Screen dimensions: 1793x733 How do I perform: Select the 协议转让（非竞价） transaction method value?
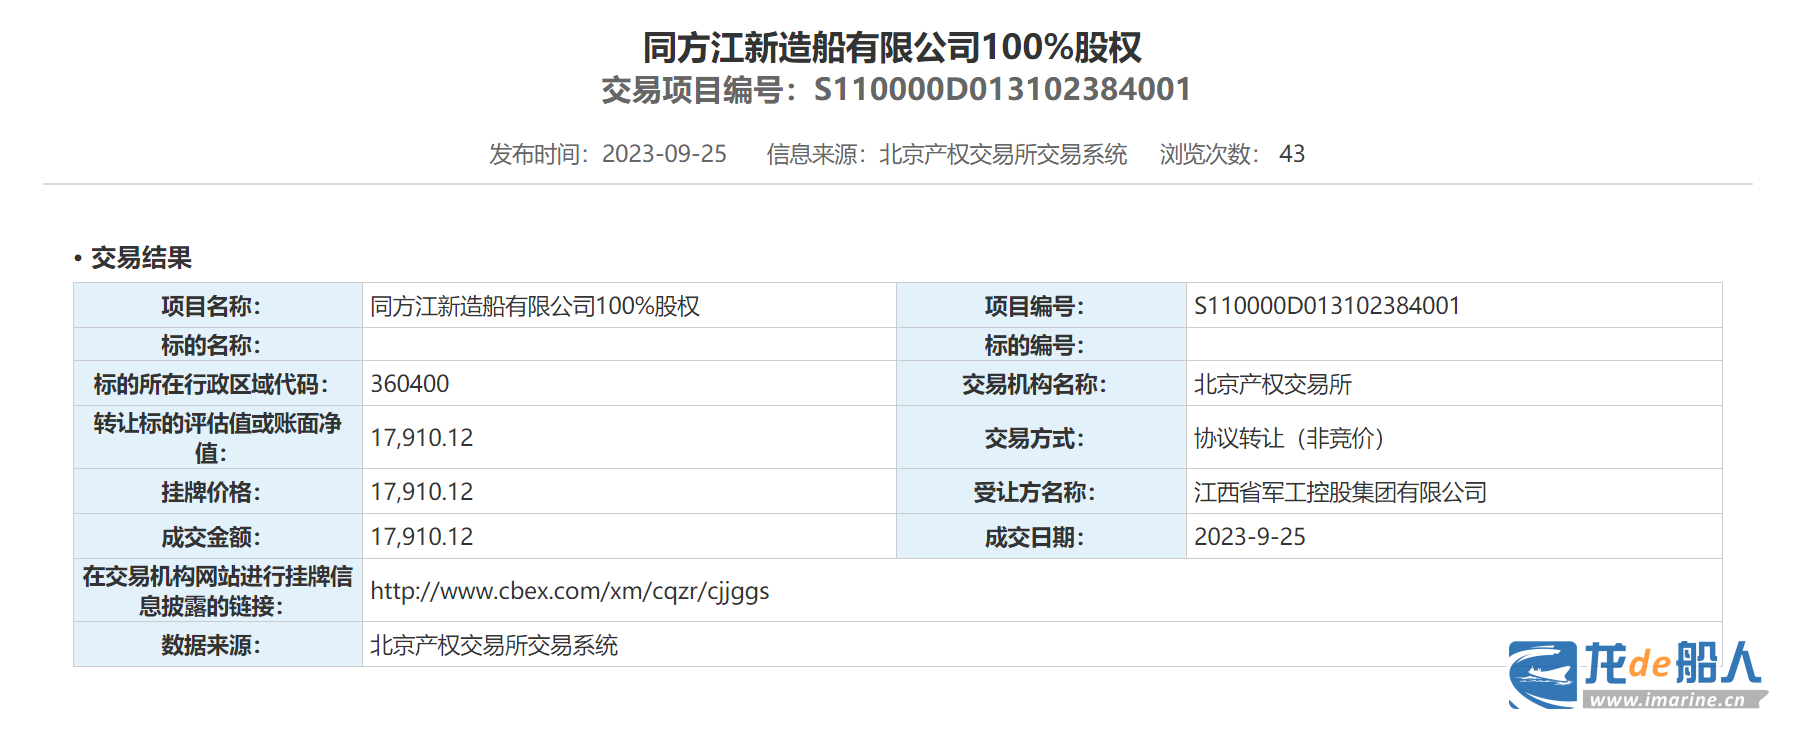point(1289,438)
